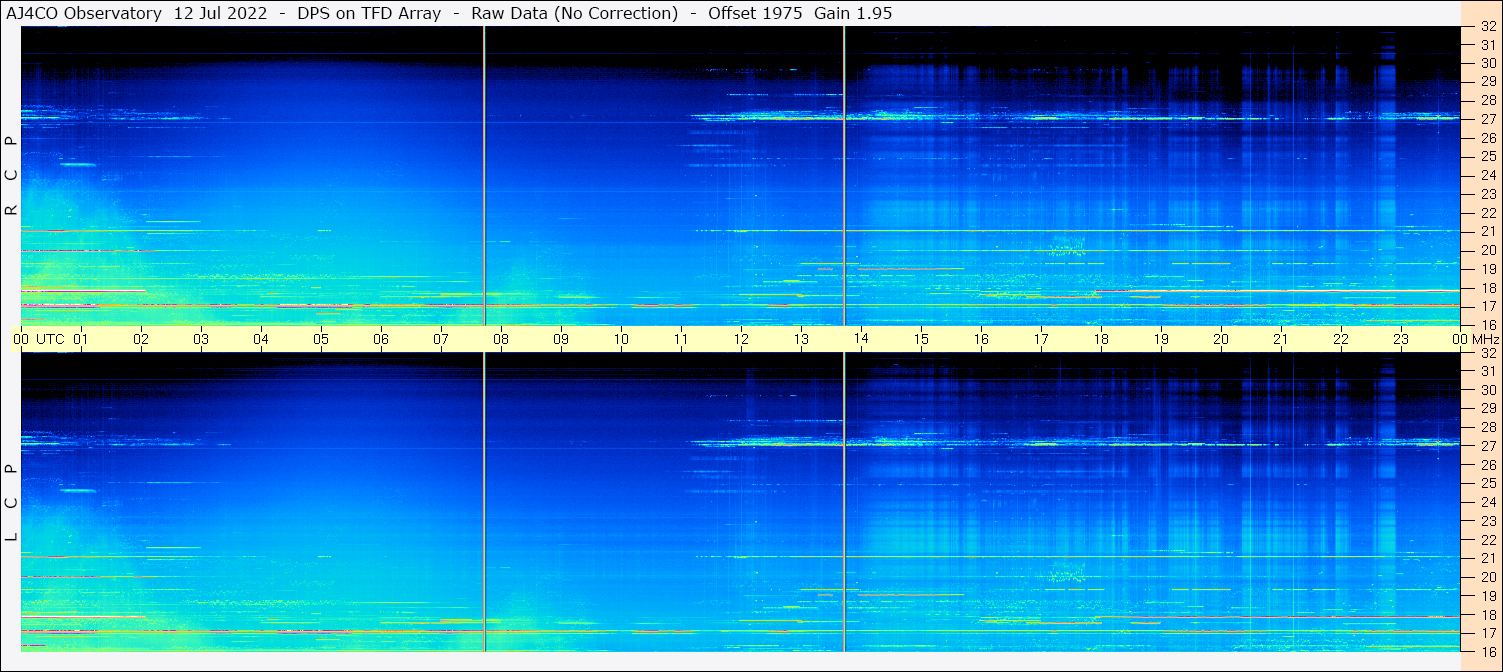1503x672 pixels.
Task: Click the yellow vertical marker before 14 in RCP panel
Action: pyautogui.click(x=844, y=176)
